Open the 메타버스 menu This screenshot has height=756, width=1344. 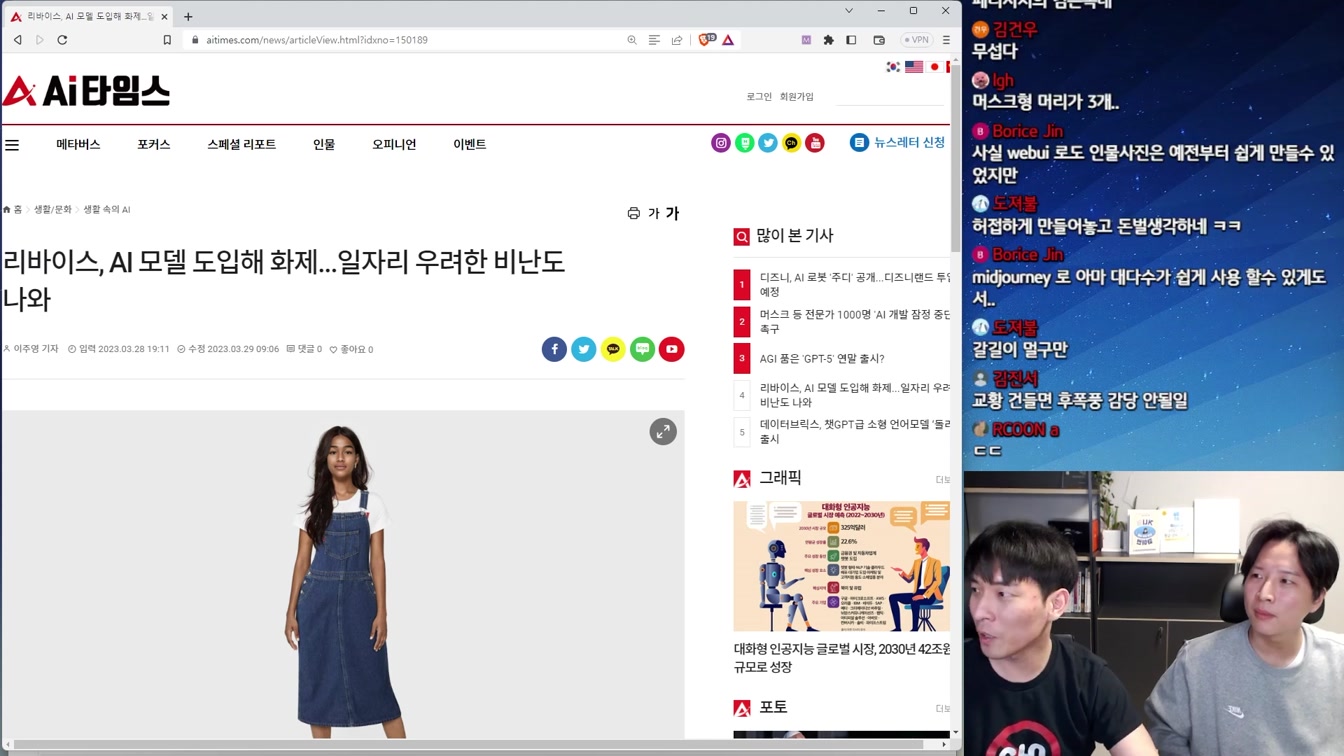click(78, 145)
